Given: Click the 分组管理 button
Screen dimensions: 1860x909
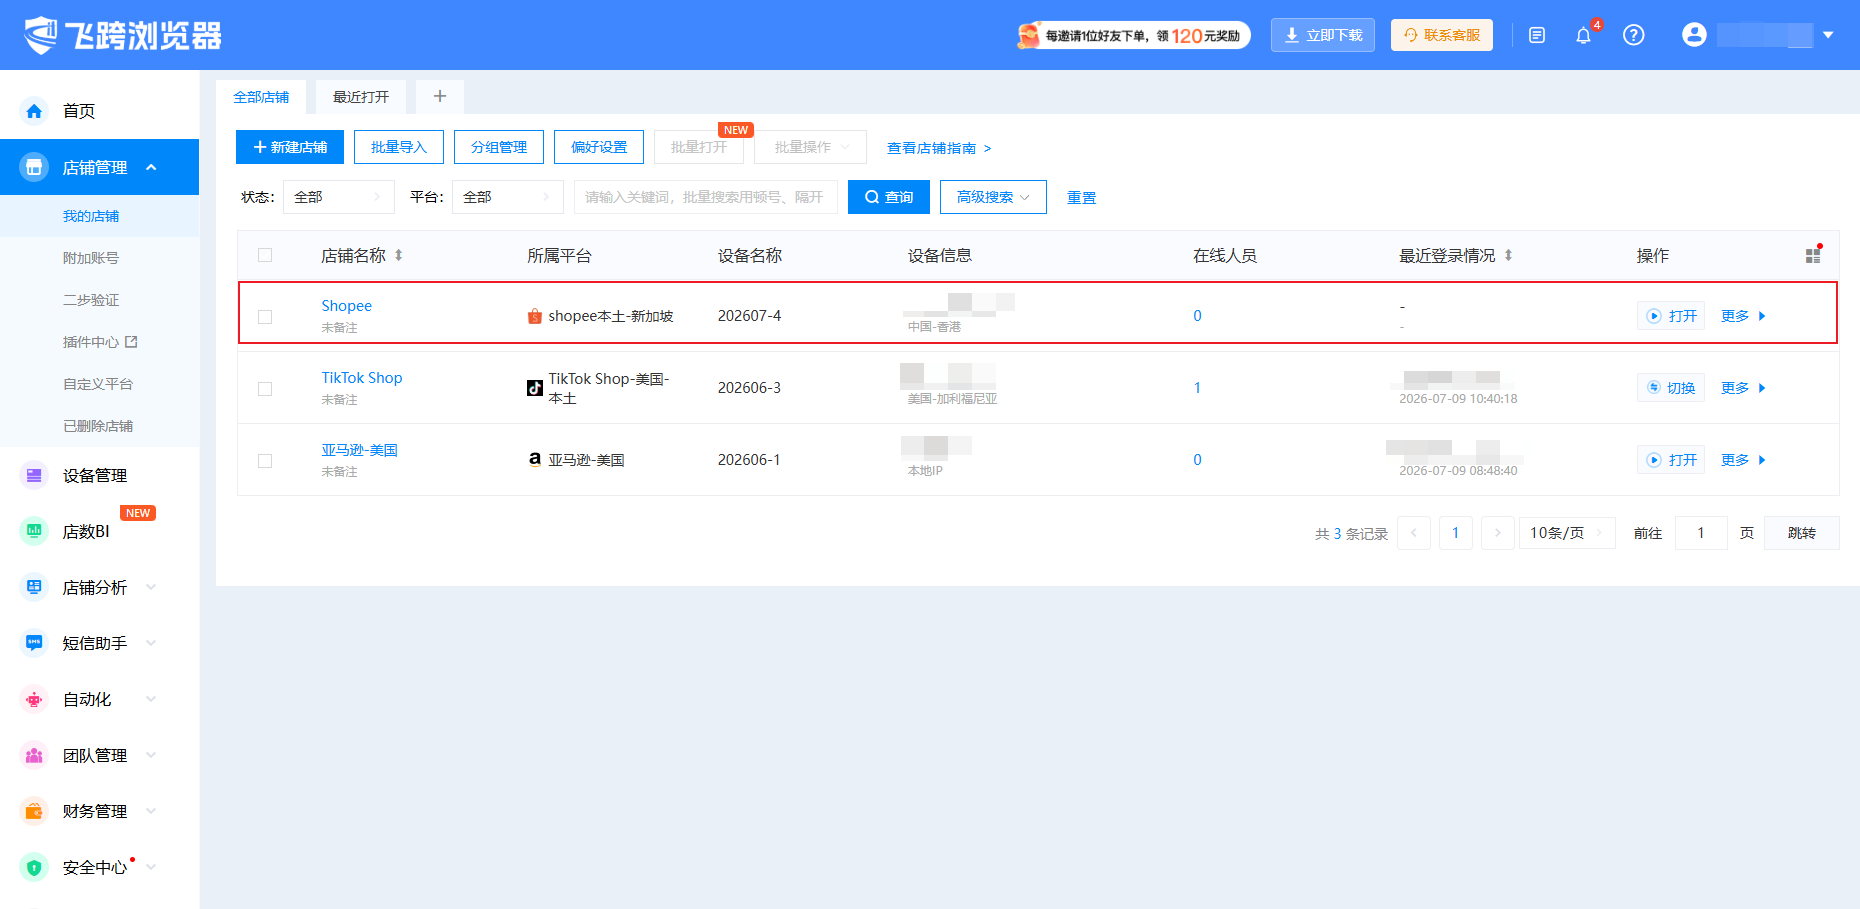Looking at the screenshot, I should [499, 147].
